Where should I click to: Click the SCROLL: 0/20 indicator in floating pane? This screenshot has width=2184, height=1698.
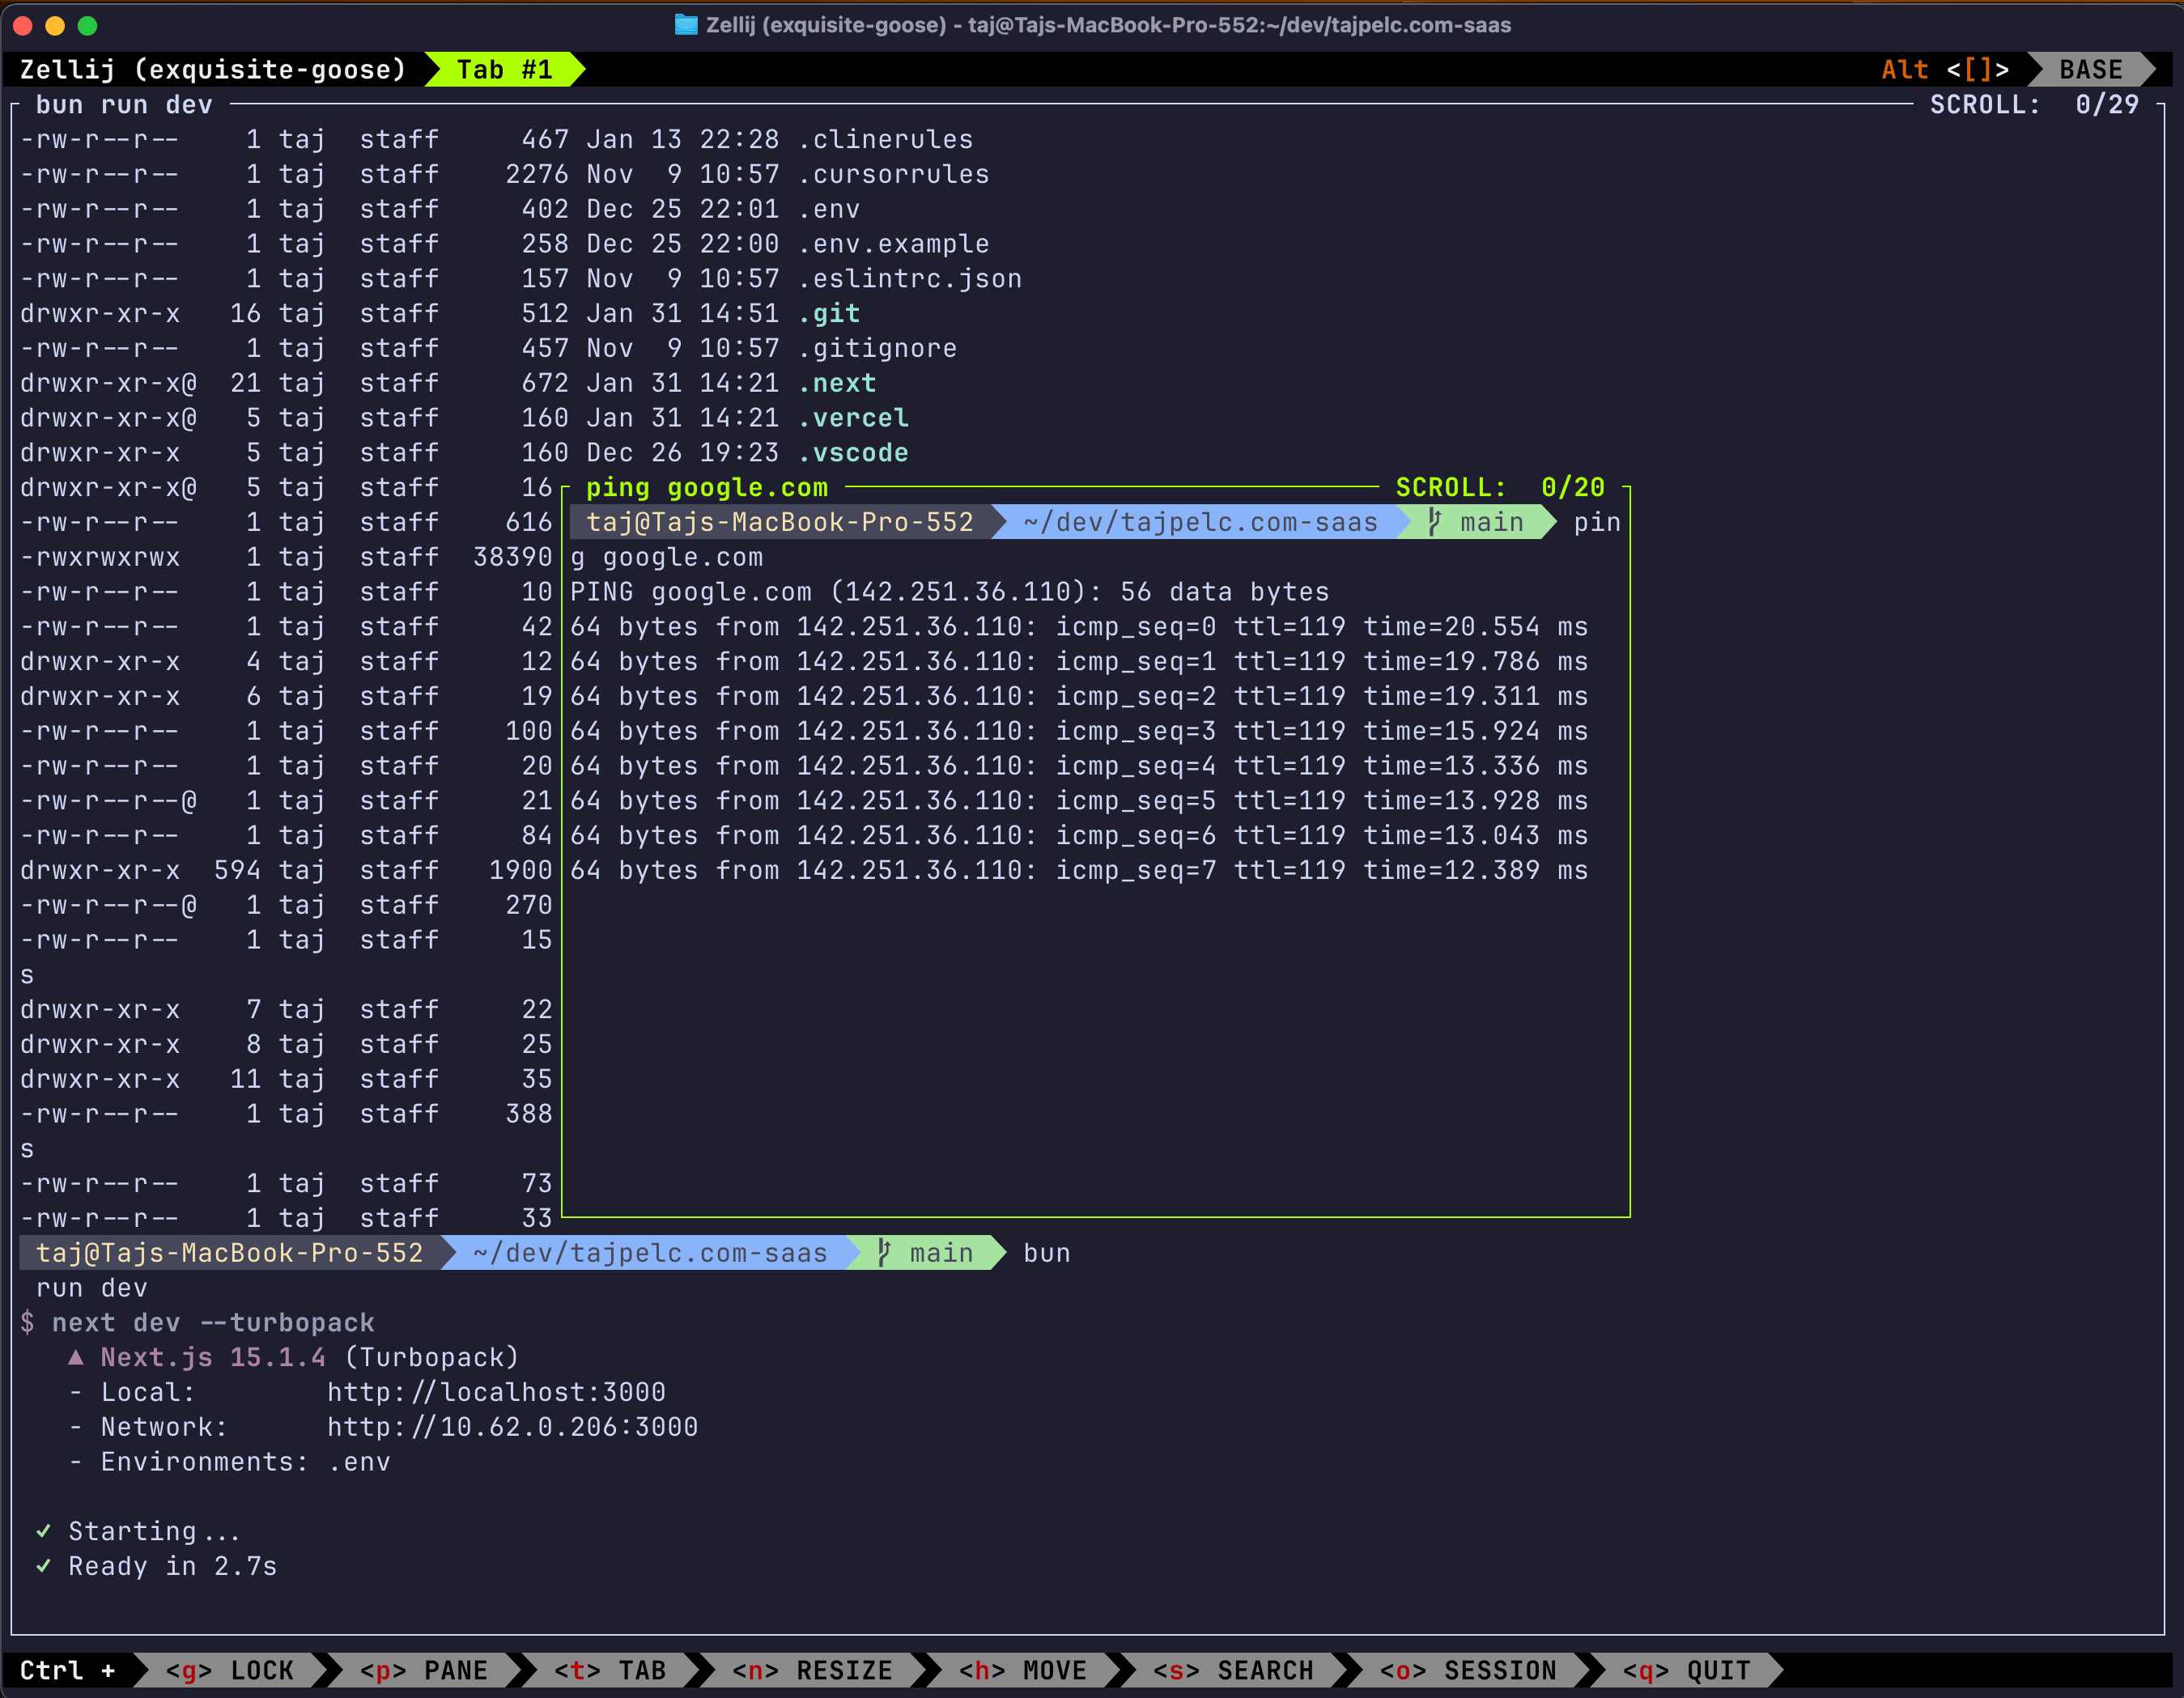[1500, 487]
